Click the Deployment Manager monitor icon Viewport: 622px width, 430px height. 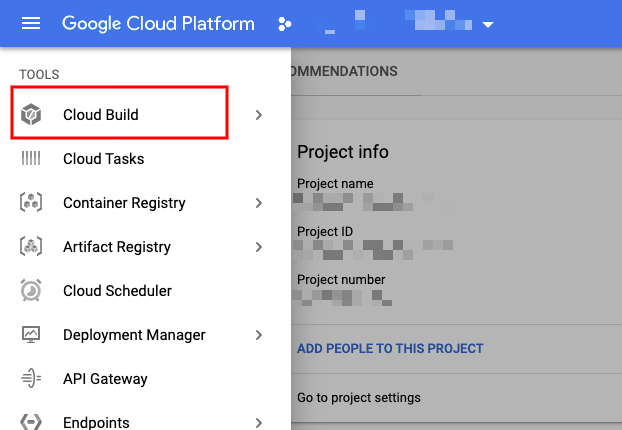point(31,335)
